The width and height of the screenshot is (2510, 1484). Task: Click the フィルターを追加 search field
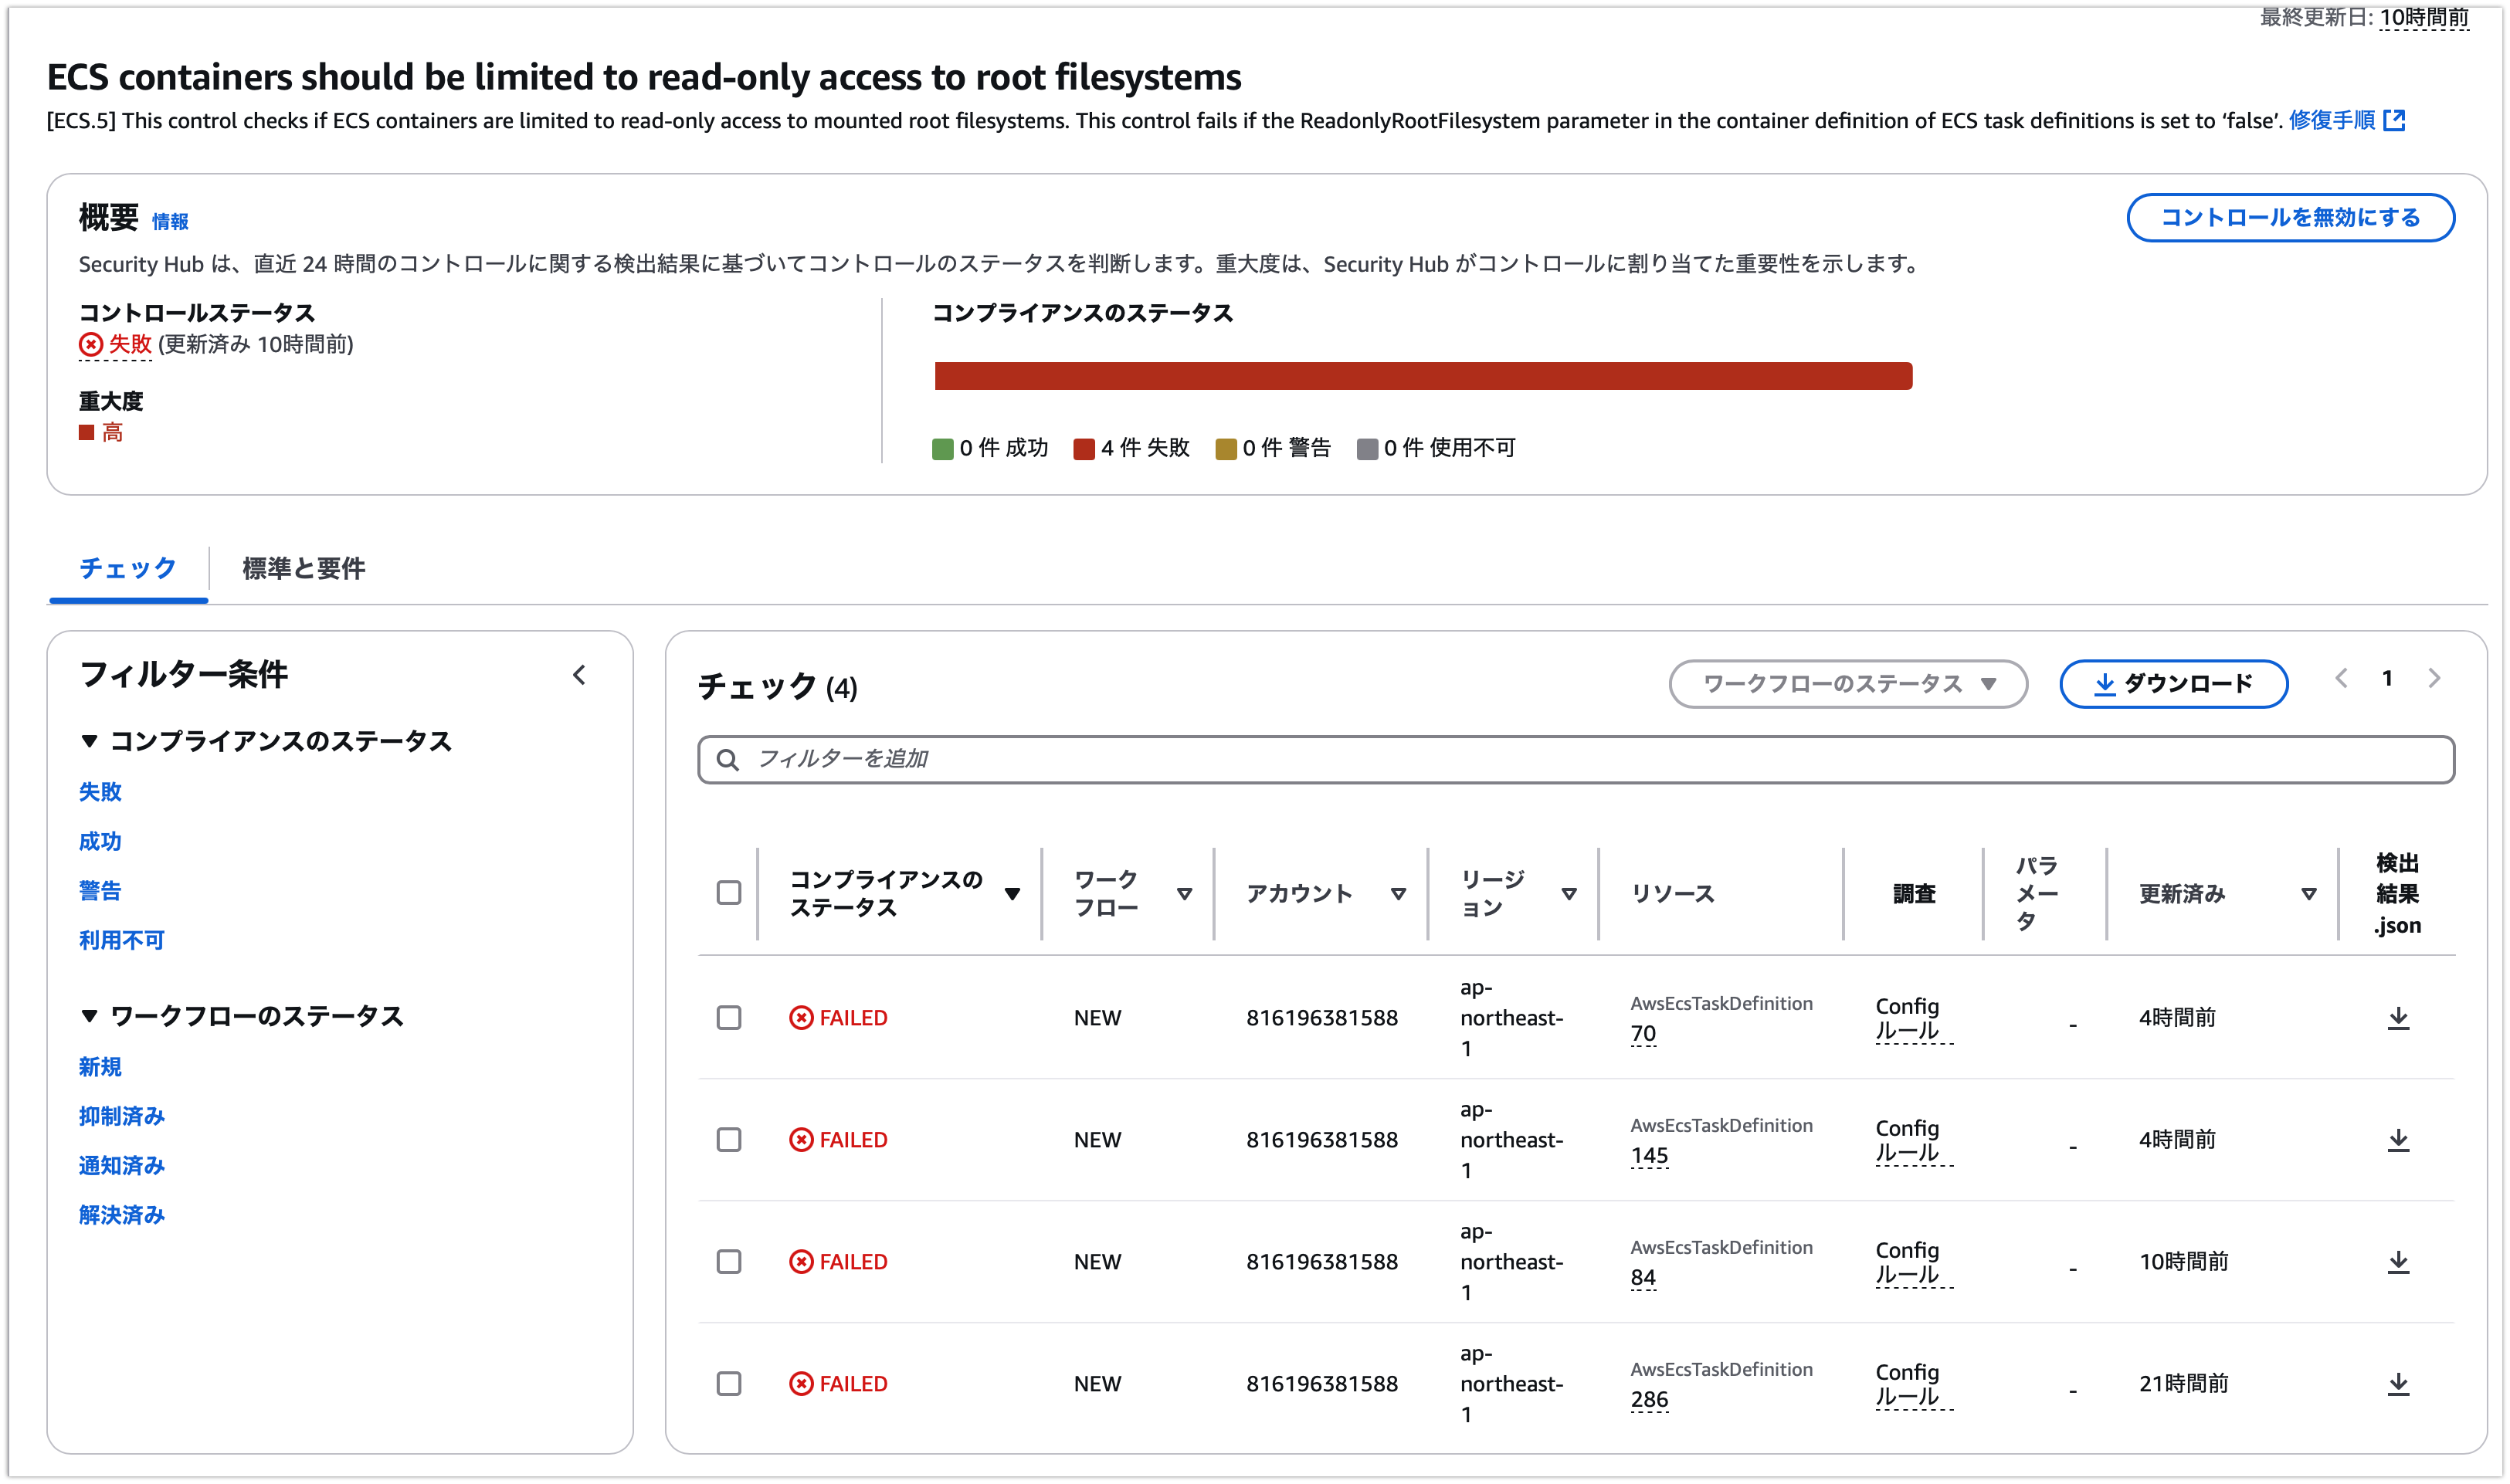tap(1575, 760)
